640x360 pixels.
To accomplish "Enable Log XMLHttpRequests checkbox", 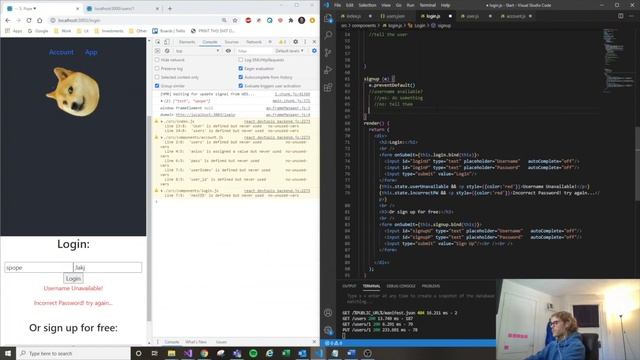I will click(240, 60).
